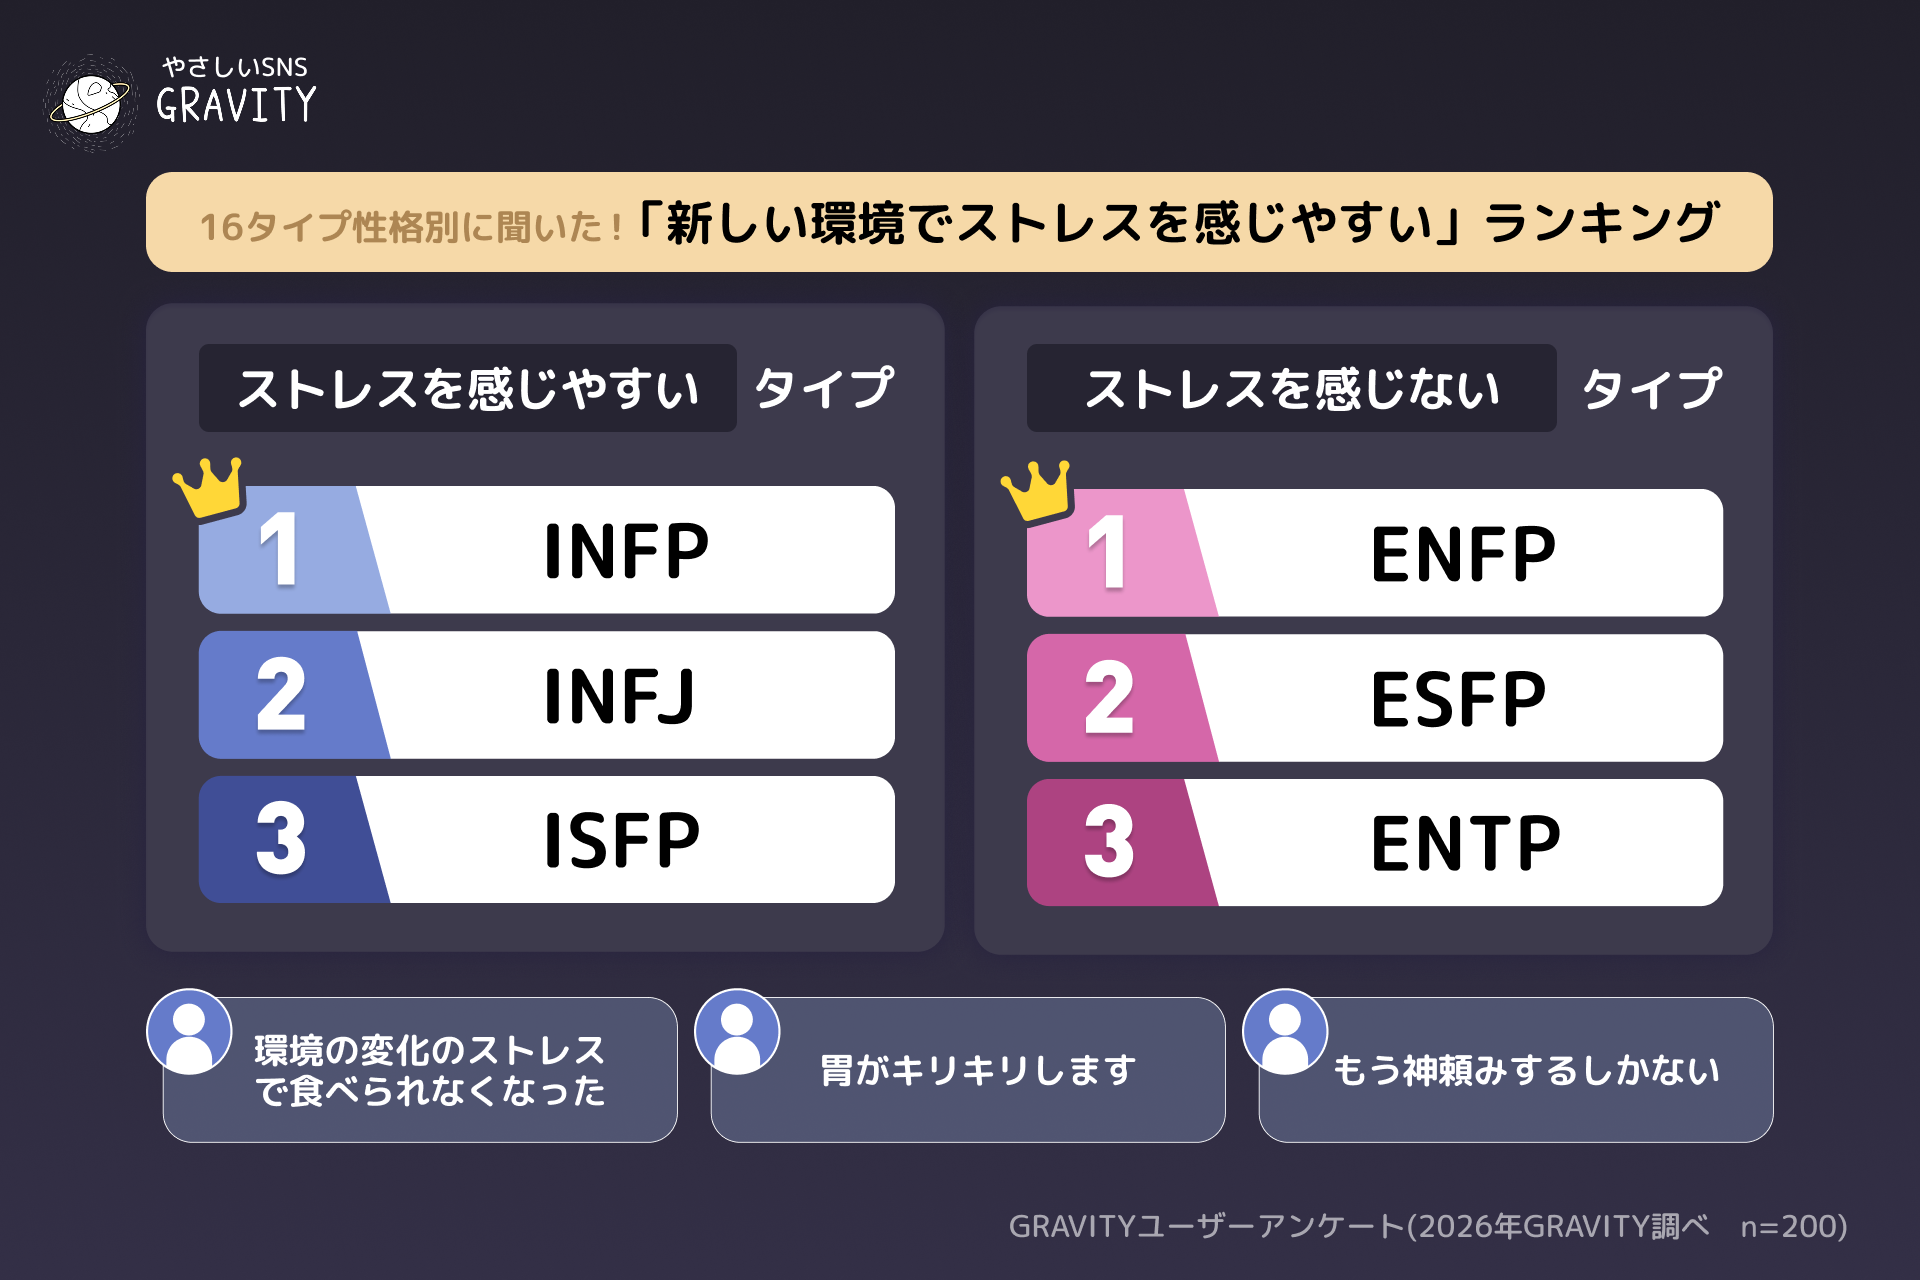
Task: Click the avatar beside the 胃がキリキリします comment
Action: point(737,1032)
